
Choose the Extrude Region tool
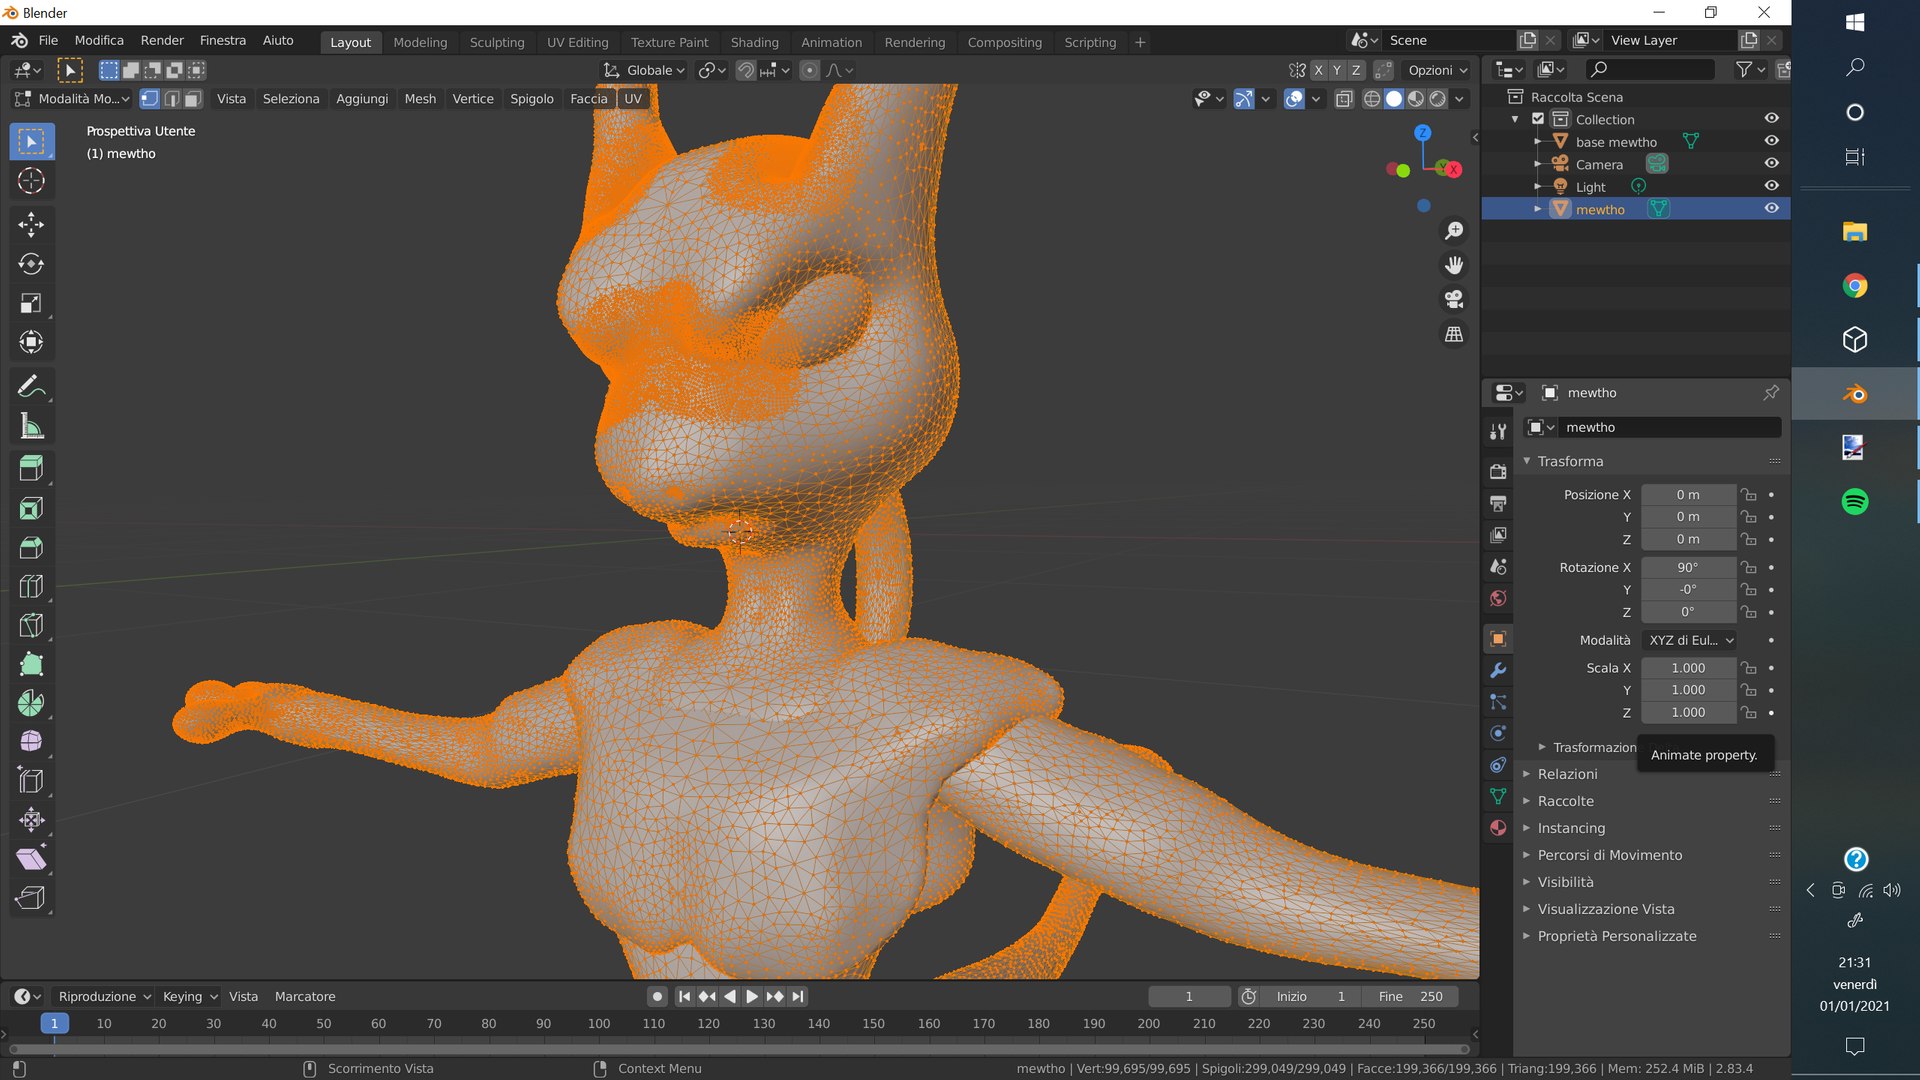31,468
